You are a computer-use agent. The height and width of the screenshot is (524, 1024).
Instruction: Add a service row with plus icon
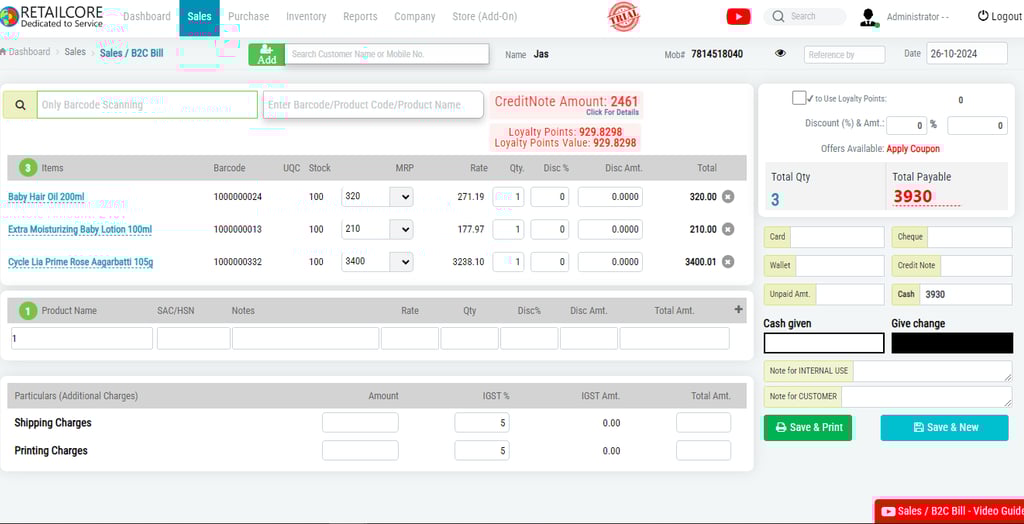click(x=739, y=310)
